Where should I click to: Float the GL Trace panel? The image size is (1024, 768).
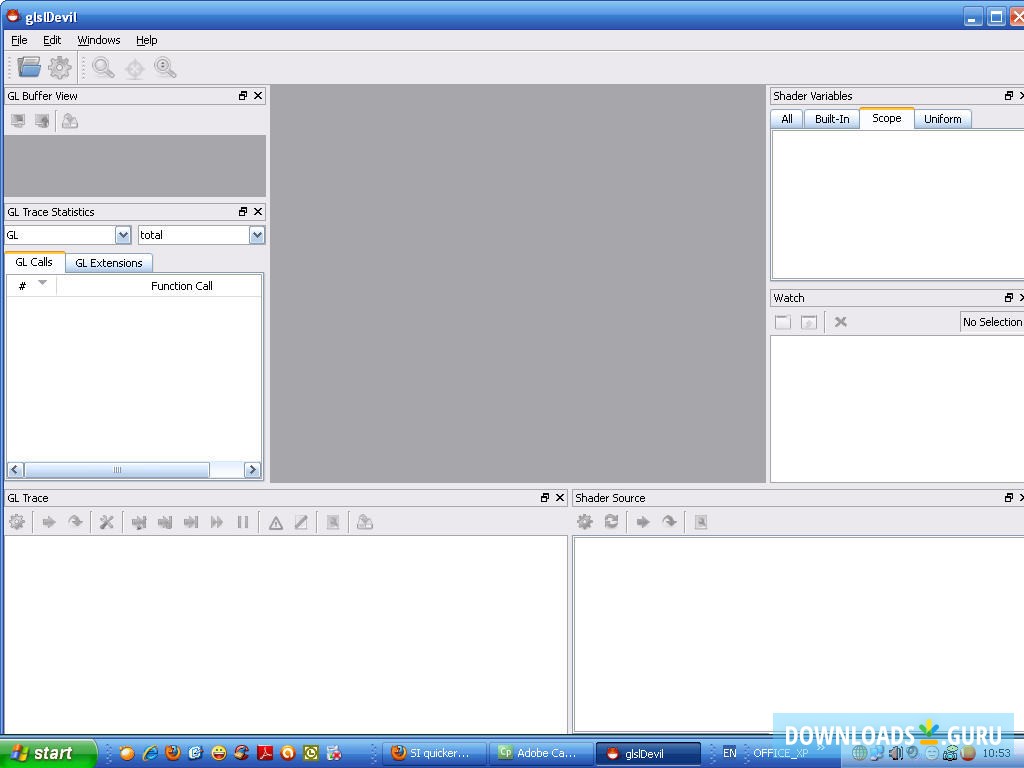click(x=545, y=498)
